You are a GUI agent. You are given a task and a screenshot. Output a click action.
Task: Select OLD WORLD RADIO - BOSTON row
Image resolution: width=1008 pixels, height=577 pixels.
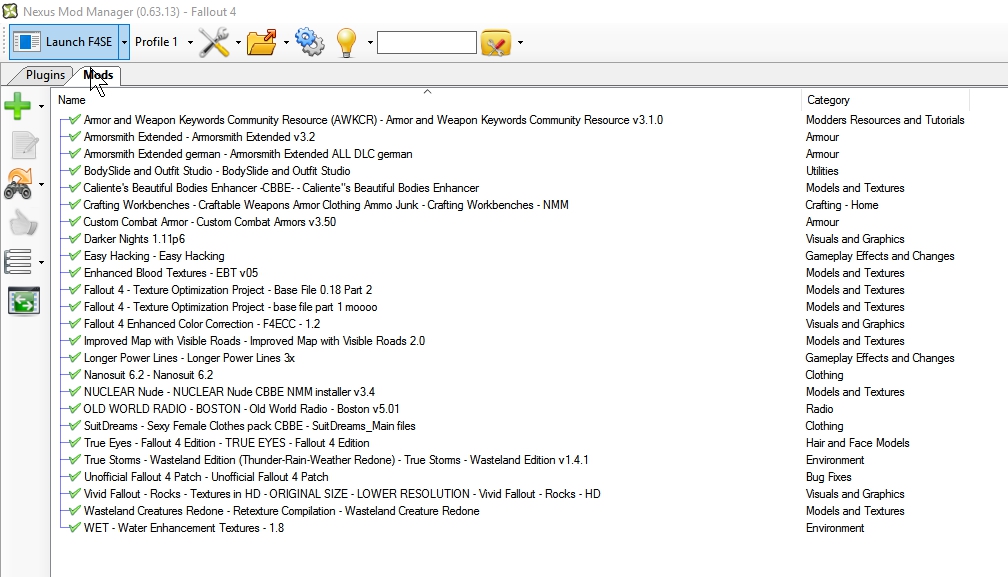click(241, 409)
